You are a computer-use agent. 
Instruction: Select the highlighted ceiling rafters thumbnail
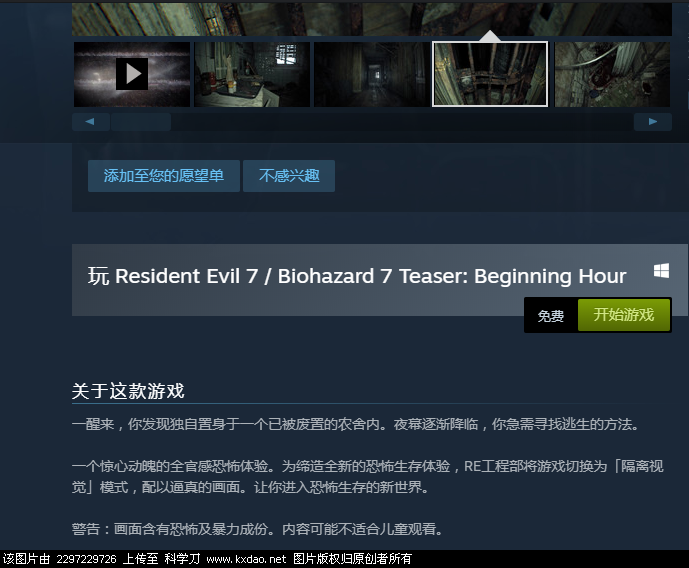pyautogui.click(x=490, y=74)
